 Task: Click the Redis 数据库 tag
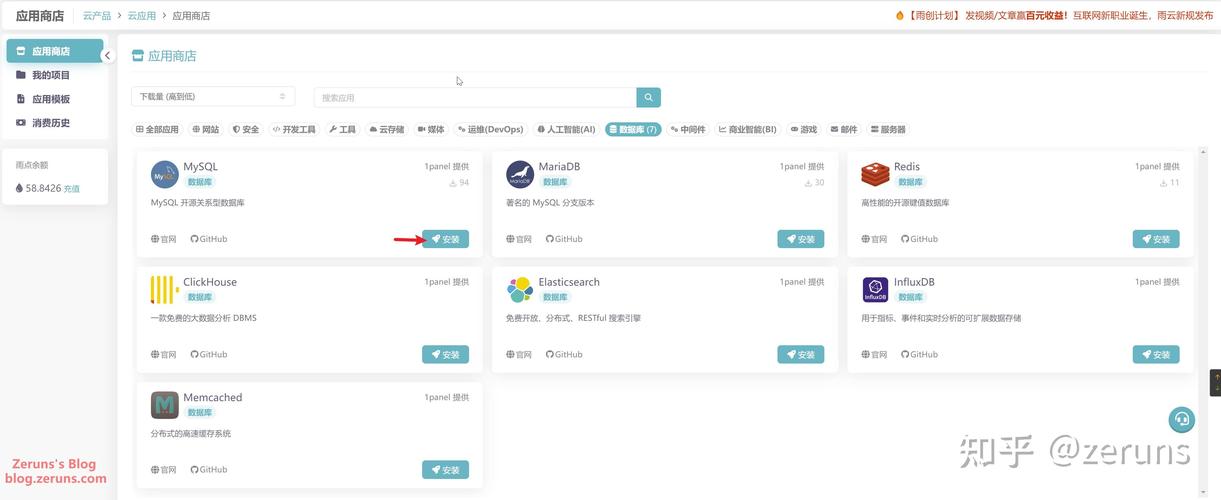910,182
